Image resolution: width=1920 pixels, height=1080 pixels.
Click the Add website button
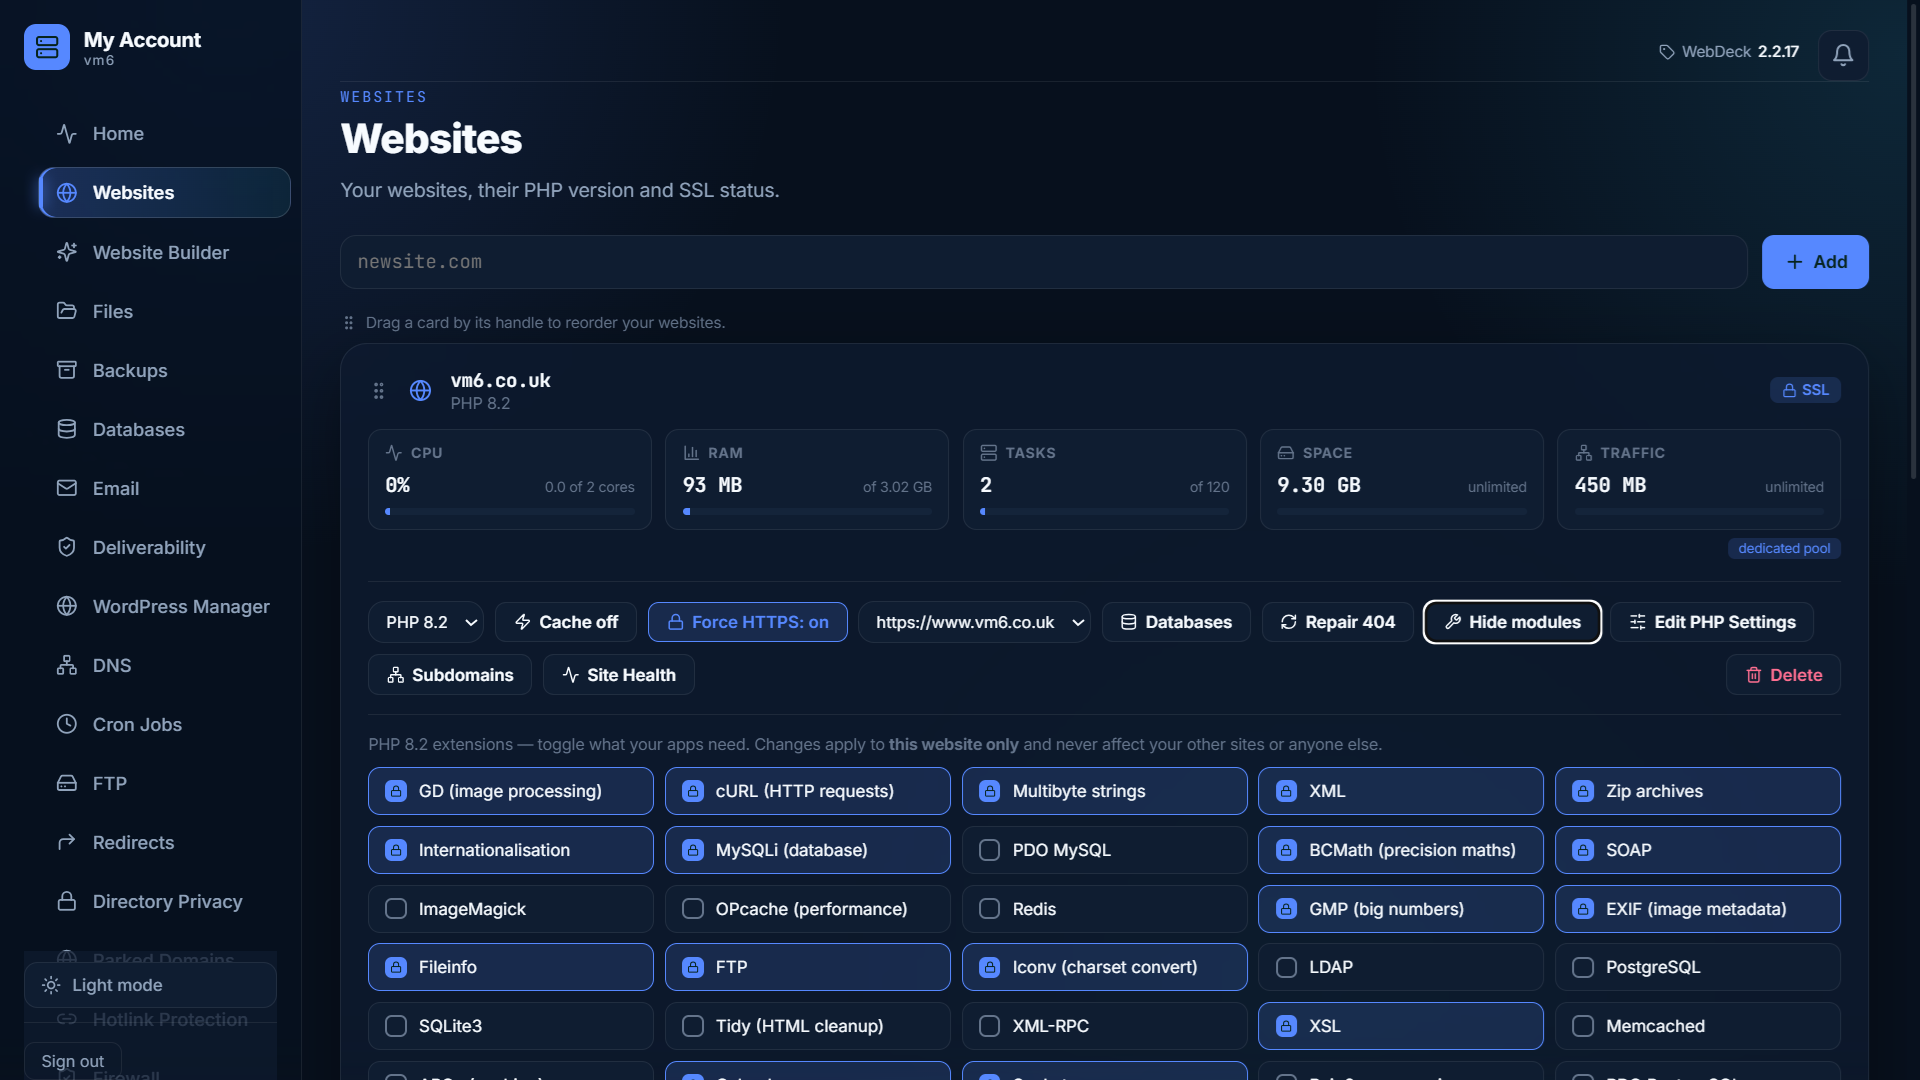click(1815, 262)
